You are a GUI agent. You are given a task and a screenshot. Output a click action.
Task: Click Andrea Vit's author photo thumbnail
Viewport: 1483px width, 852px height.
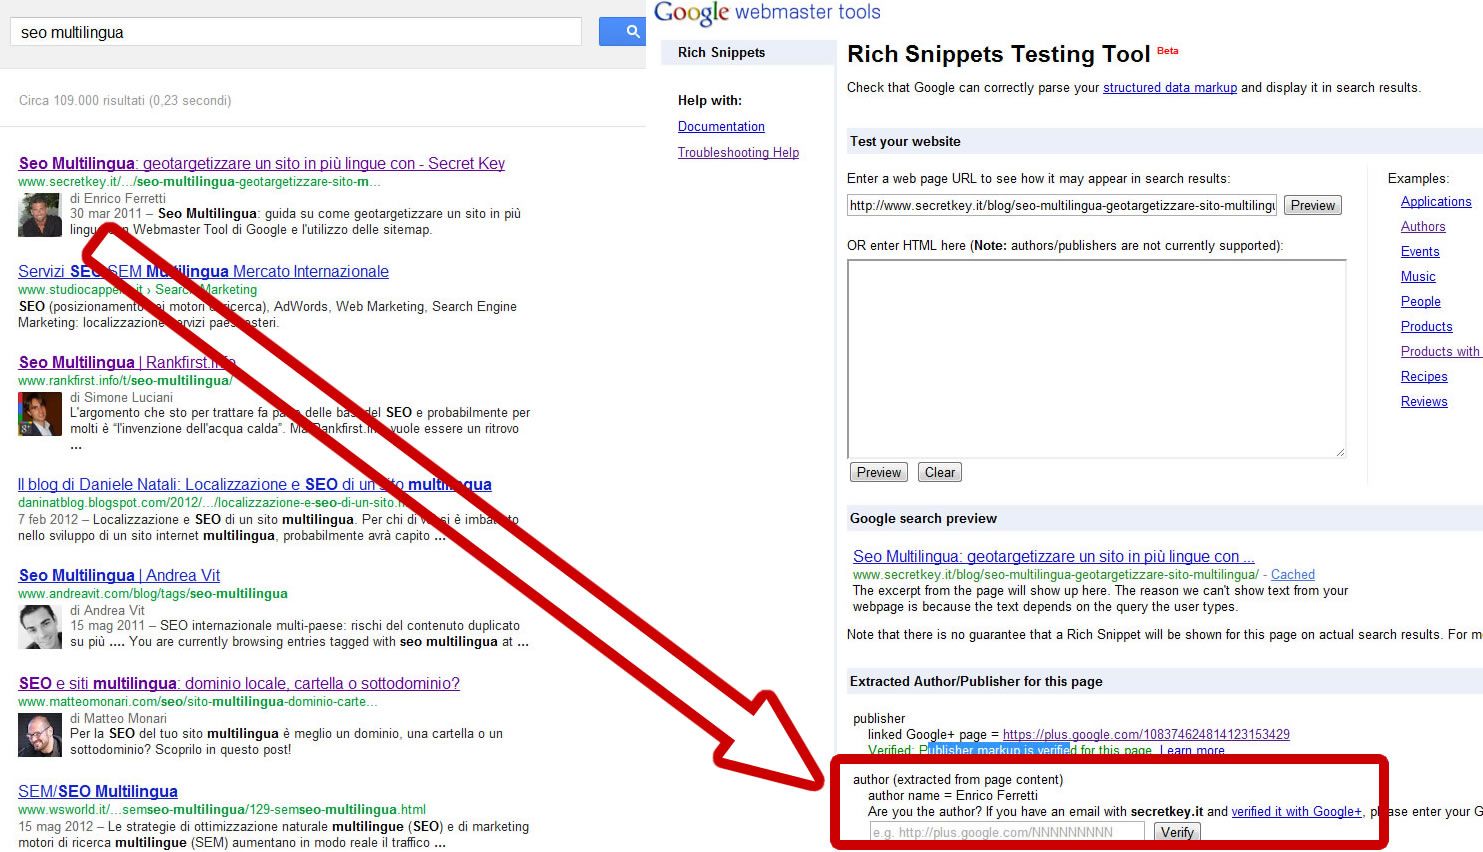click(x=40, y=627)
